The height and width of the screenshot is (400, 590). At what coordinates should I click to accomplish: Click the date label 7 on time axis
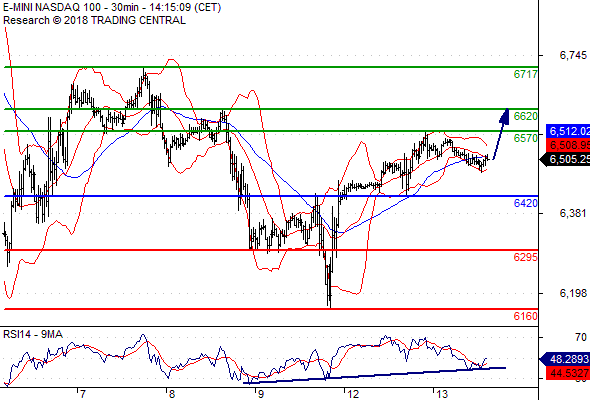point(83,394)
